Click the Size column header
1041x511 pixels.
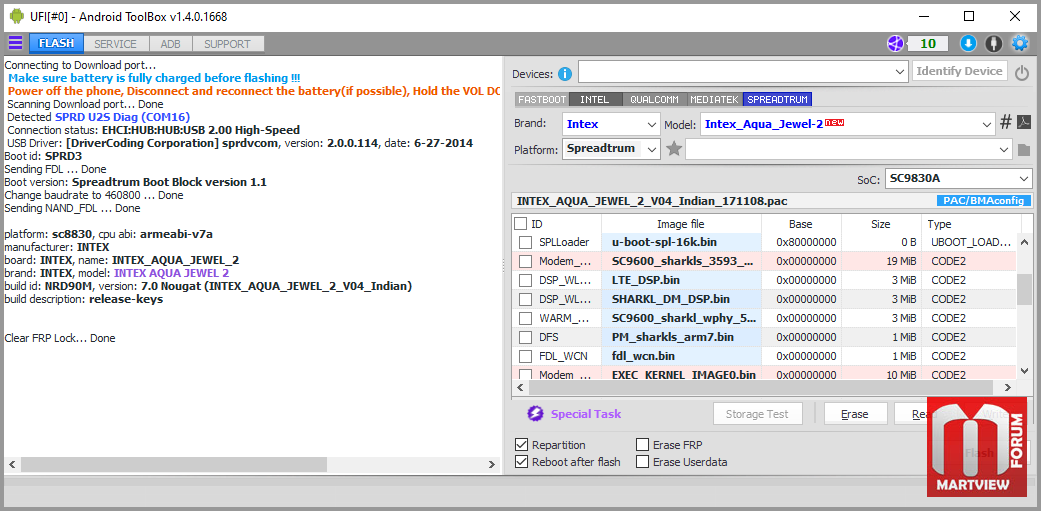pos(881,224)
